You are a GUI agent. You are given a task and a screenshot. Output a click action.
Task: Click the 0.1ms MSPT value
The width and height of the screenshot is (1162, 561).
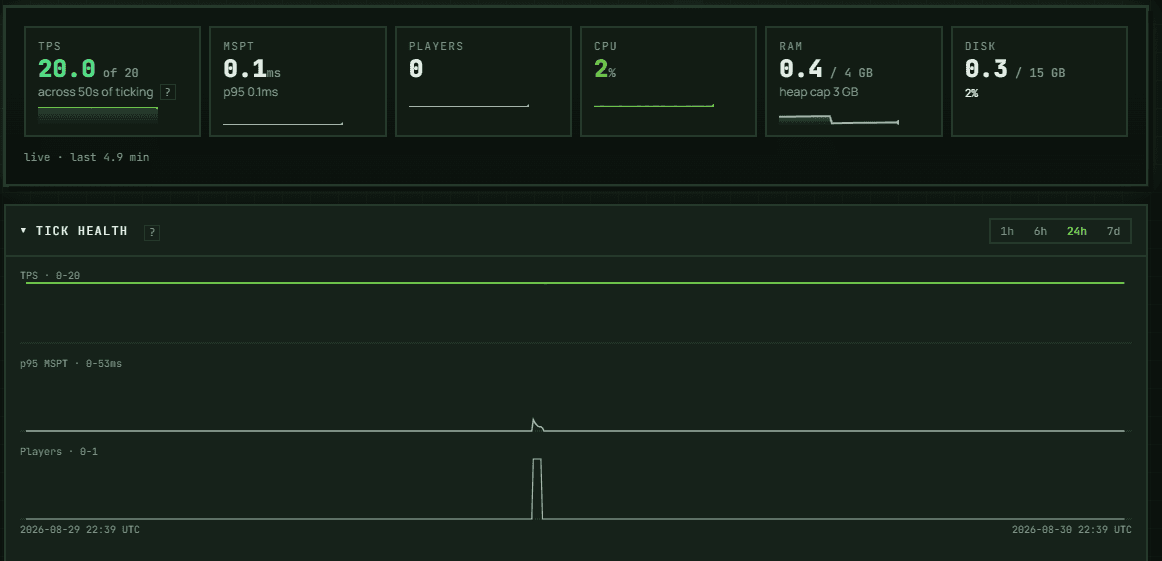[x=252, y=70]
